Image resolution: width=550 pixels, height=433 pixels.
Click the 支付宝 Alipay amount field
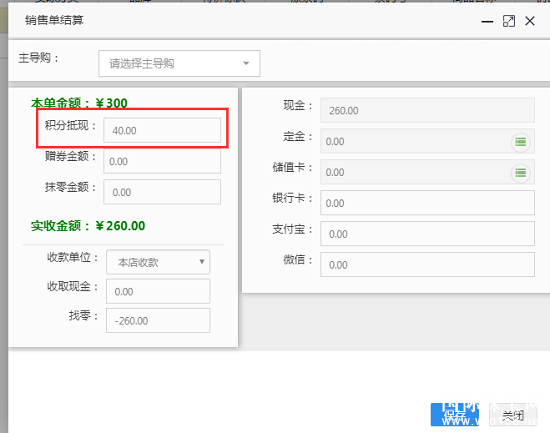[x=428, y=234]
